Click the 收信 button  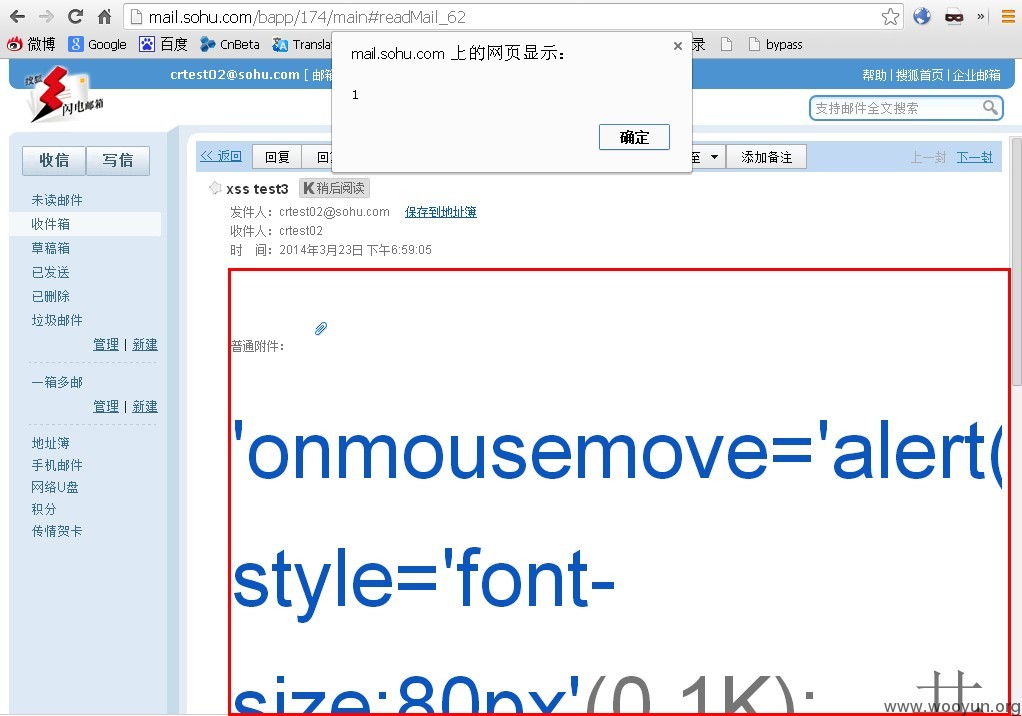point(54,160)
